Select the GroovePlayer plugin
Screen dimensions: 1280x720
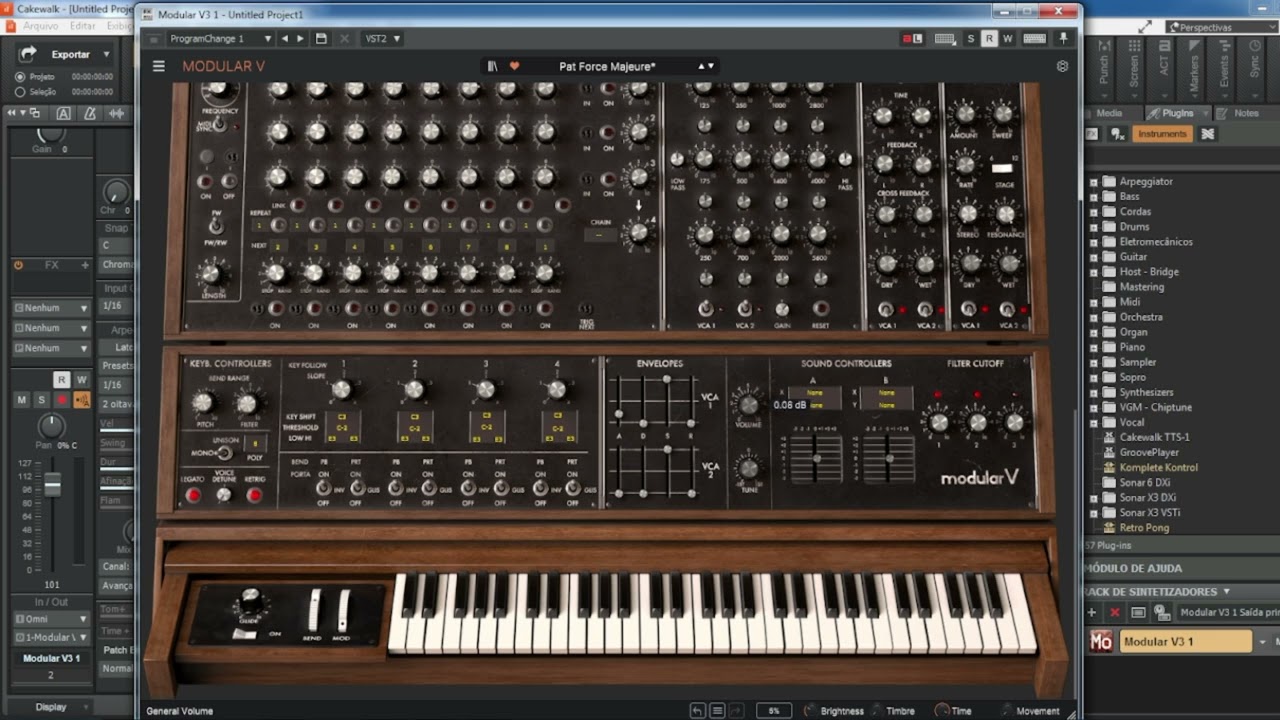pos(1150,452)
